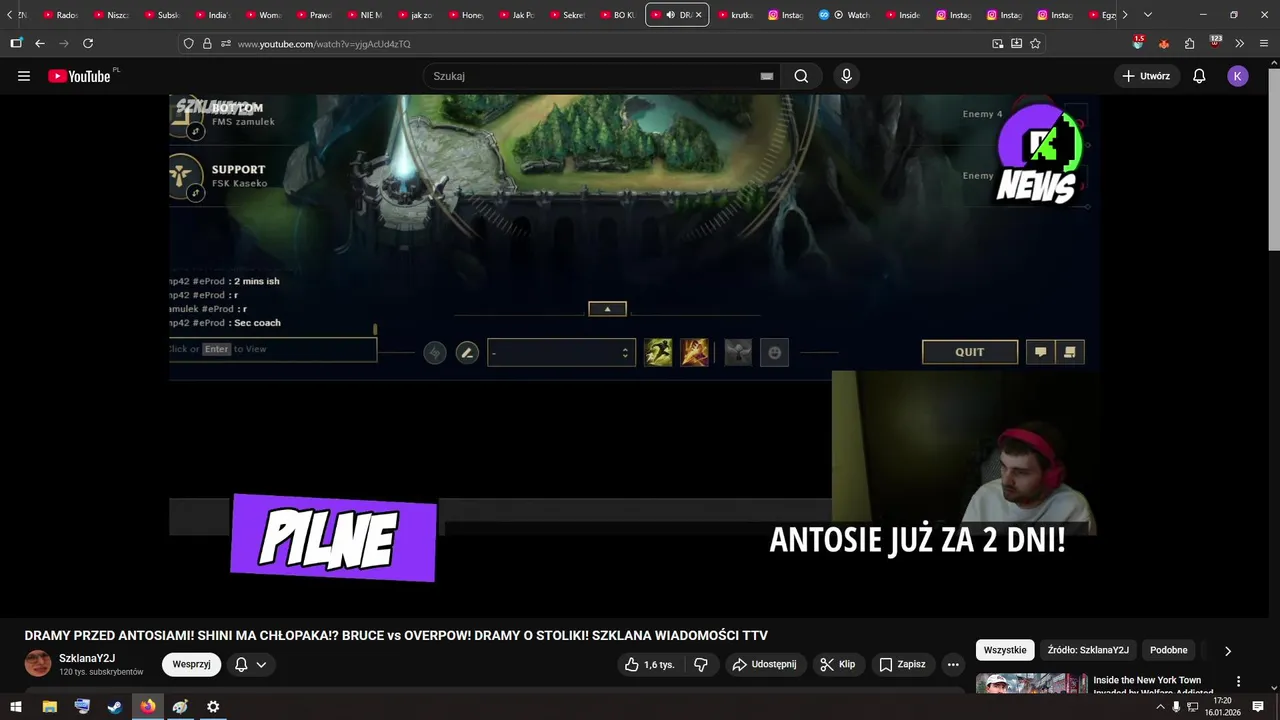Open Windows Start menu
The image size is (1280, 720).
point(15,706)
